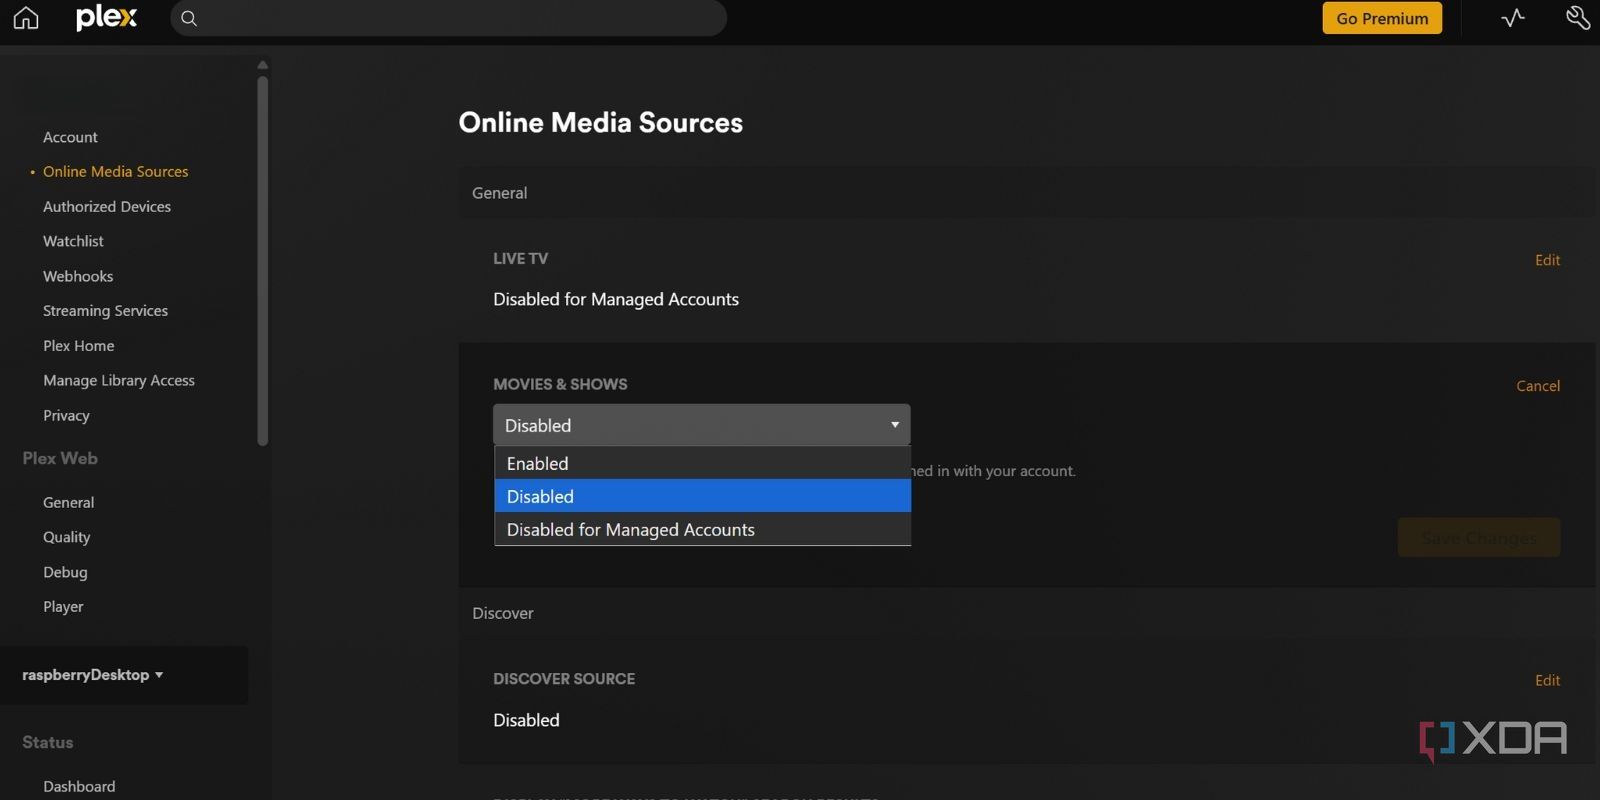Click the sidebar scroll up arrow
This screenshot has height=800, width=1600.
263,65
